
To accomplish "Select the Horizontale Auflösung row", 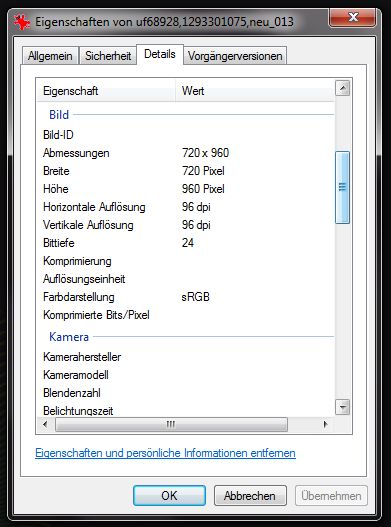I will point(185,207).
